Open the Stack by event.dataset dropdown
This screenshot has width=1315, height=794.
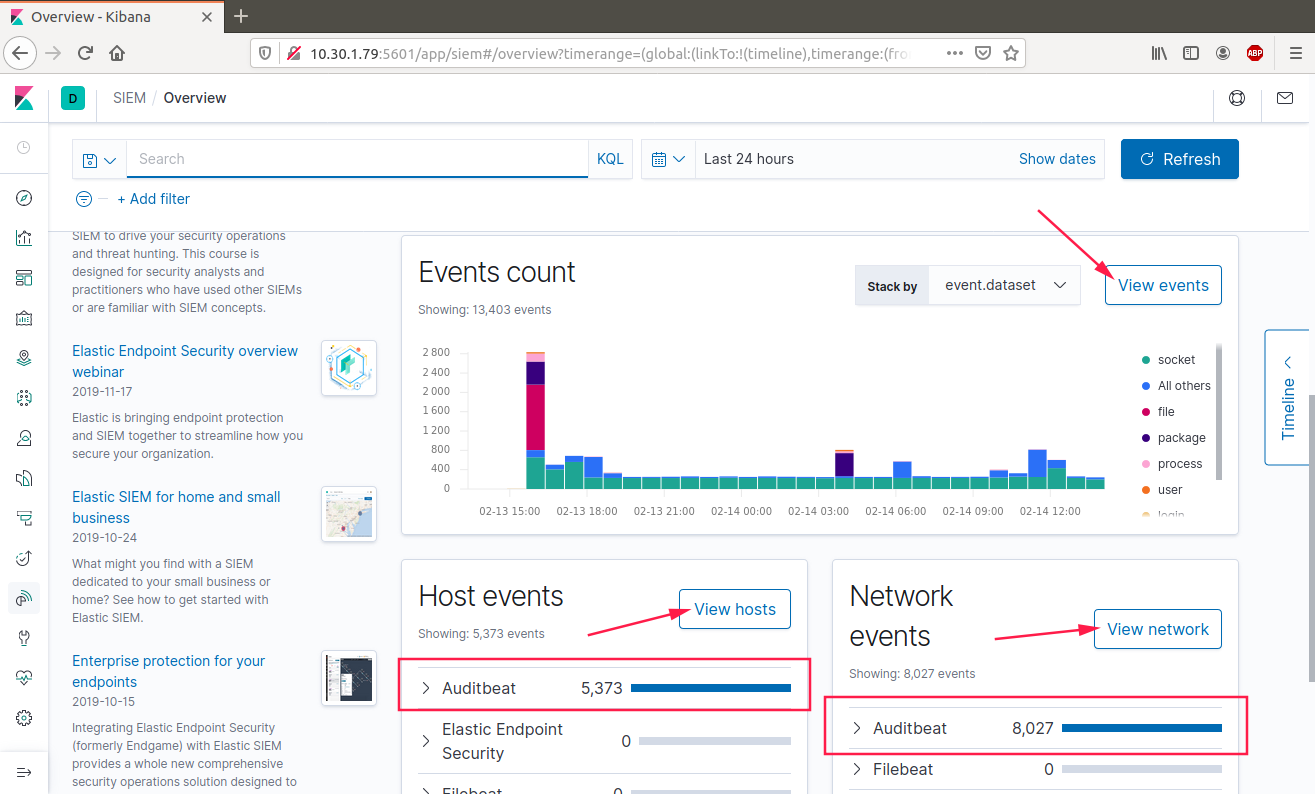[1004, 285]
